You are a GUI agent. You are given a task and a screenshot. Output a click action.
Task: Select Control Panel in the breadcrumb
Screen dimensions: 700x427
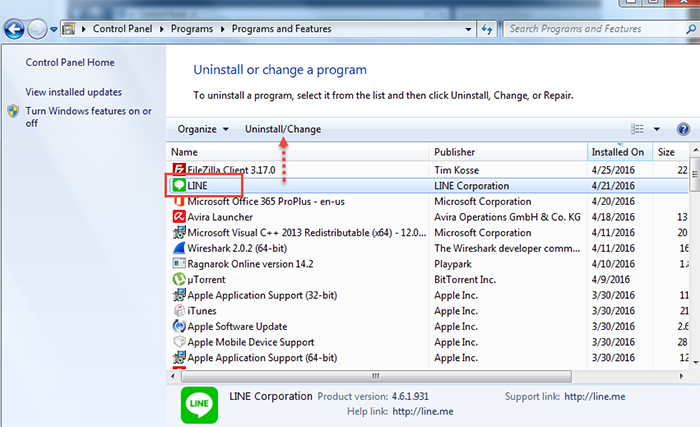click(x=122, y=29)
